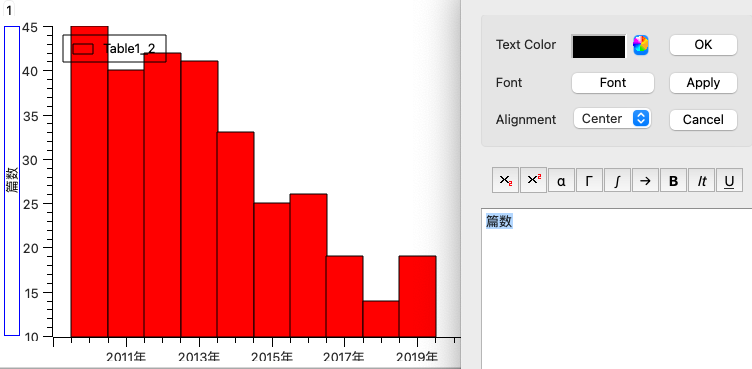Click the Apply button
This screenshot has height=369, width=752.
703,83
